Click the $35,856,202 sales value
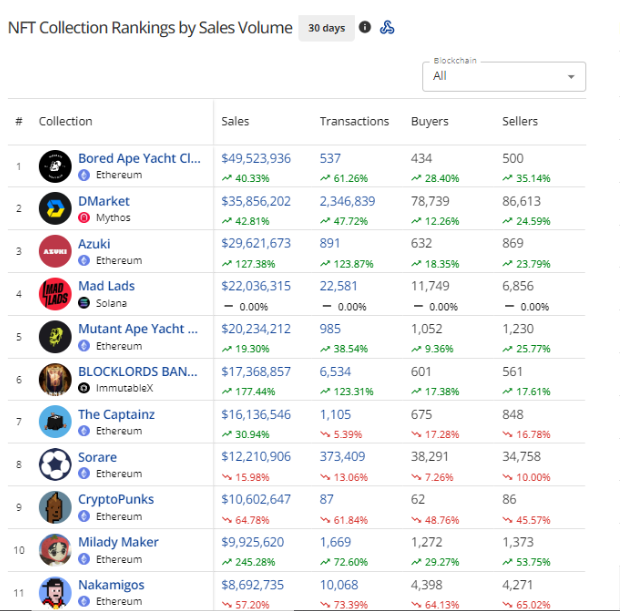Viewport: 620px width, 611px height. pos(256,201)
